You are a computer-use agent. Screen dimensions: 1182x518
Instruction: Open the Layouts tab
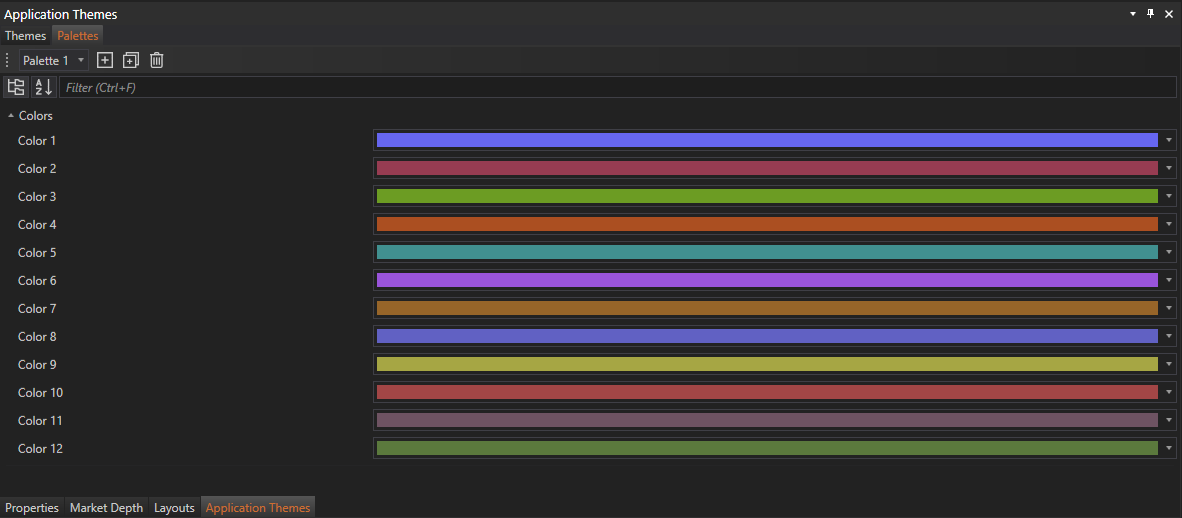[174, 508]
